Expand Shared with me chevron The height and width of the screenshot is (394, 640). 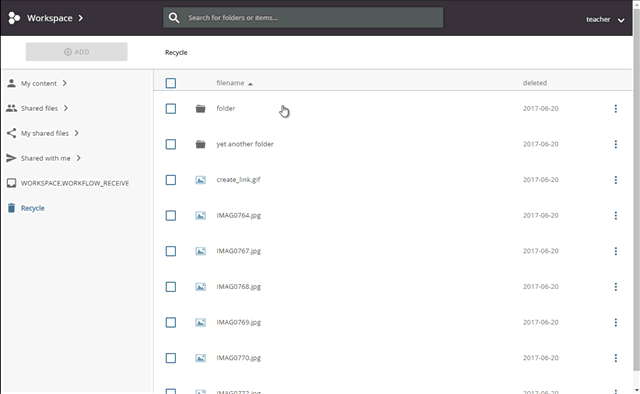[x=78, y=158]
